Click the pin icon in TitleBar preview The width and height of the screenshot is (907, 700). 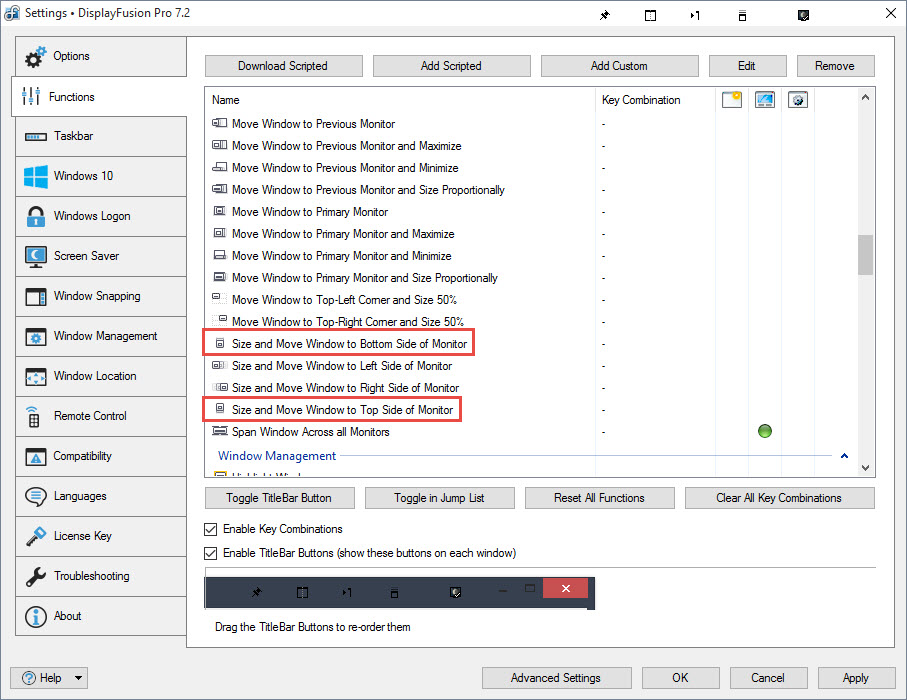(257, 592)
